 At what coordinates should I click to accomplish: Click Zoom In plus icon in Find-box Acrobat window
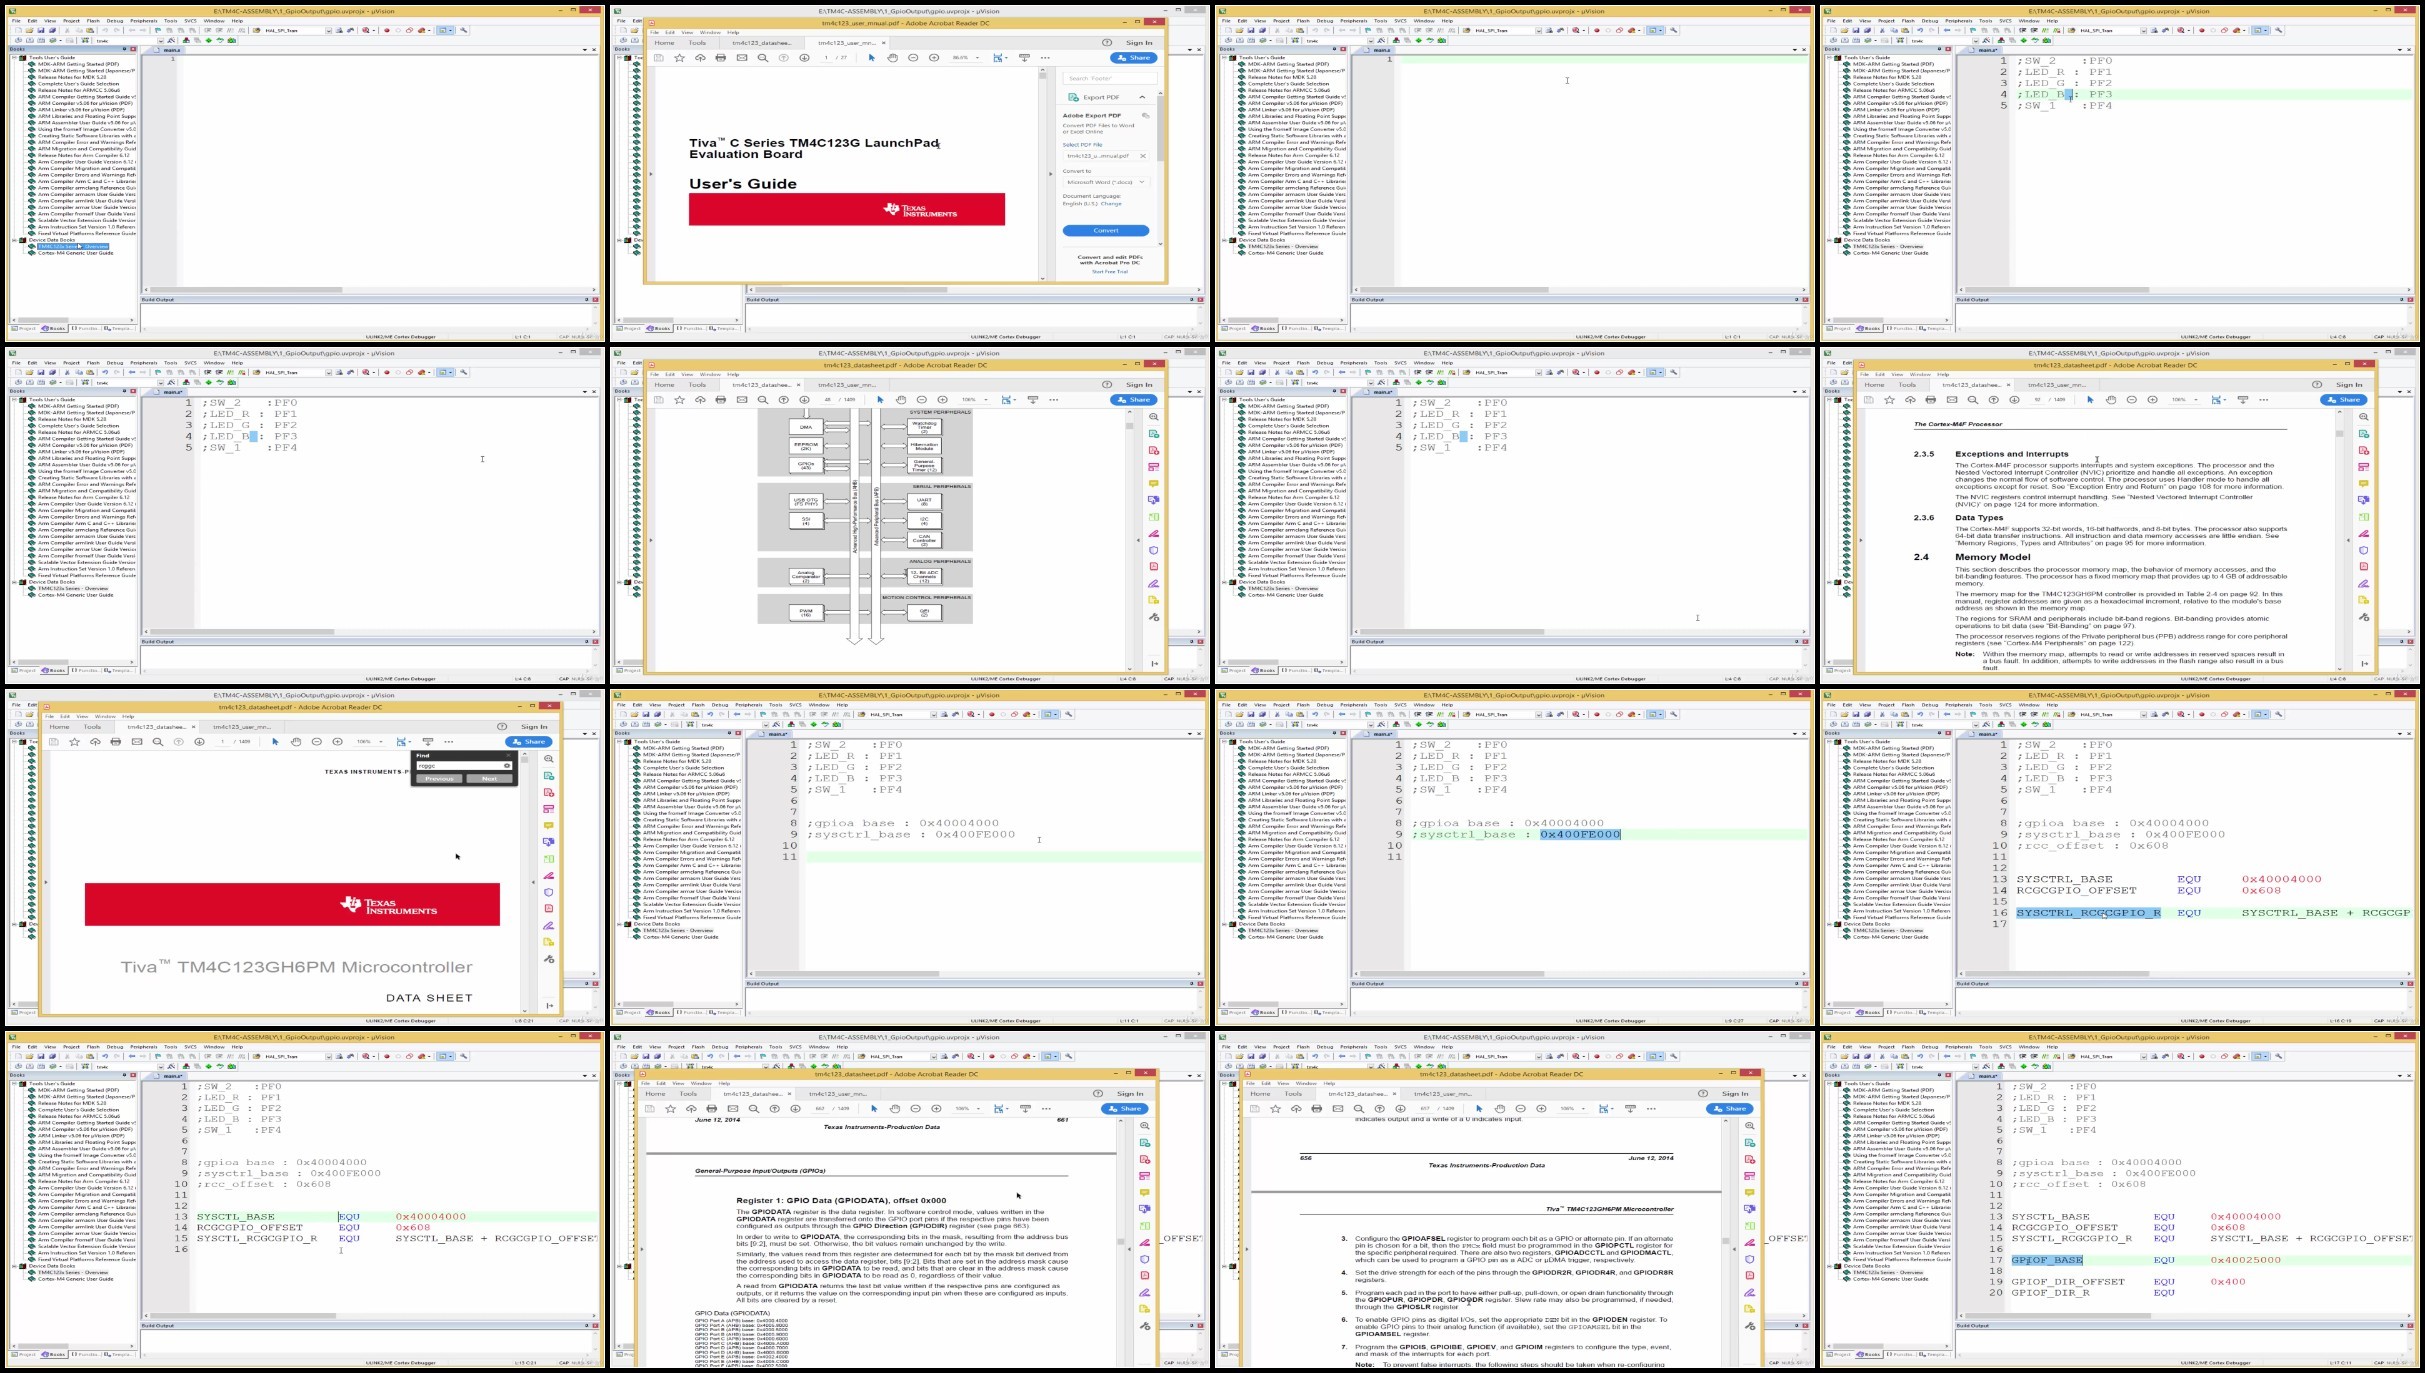point(338,742)
